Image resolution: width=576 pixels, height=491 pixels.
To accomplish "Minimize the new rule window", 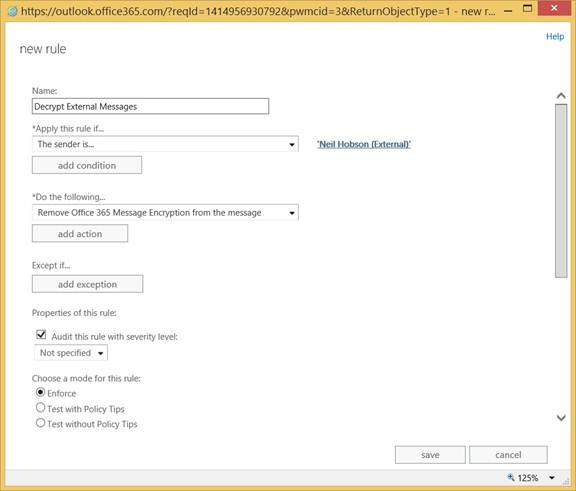I will pyautogui.click(x=508, y=11).
